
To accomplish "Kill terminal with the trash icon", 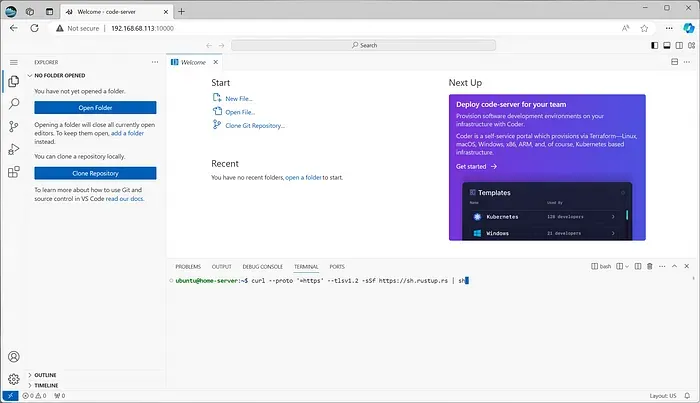I will [650, 266].
